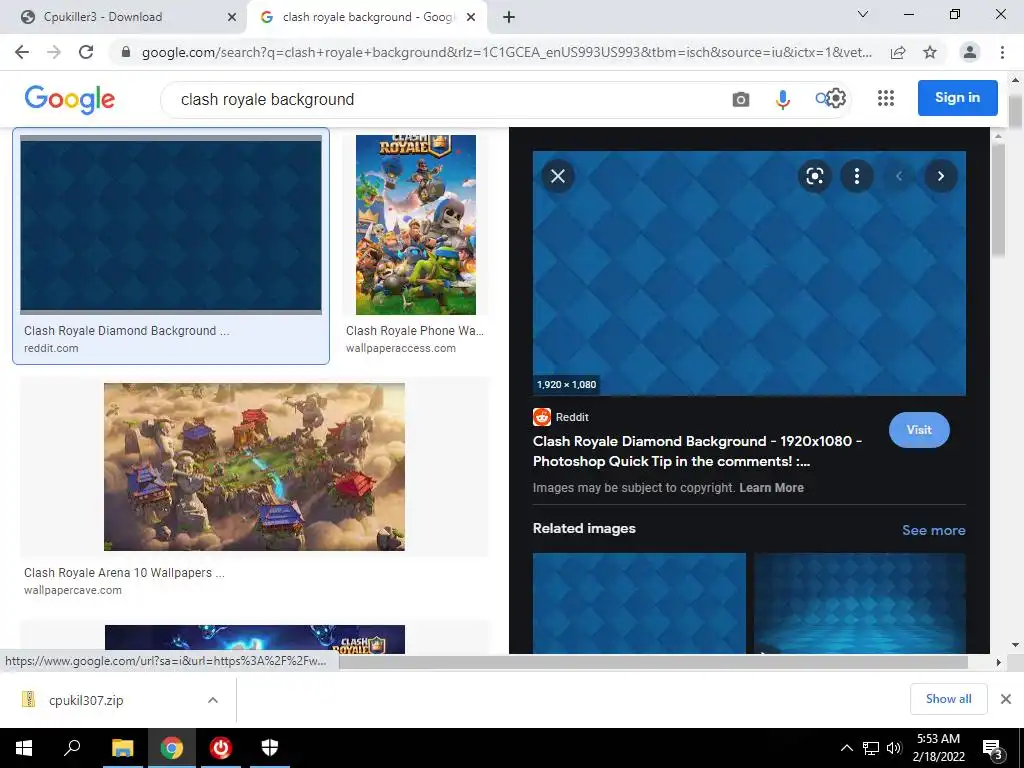This screenshot has width=1024, height=768.
Task: Show hidden system tray icons
Action: [846, 748]
